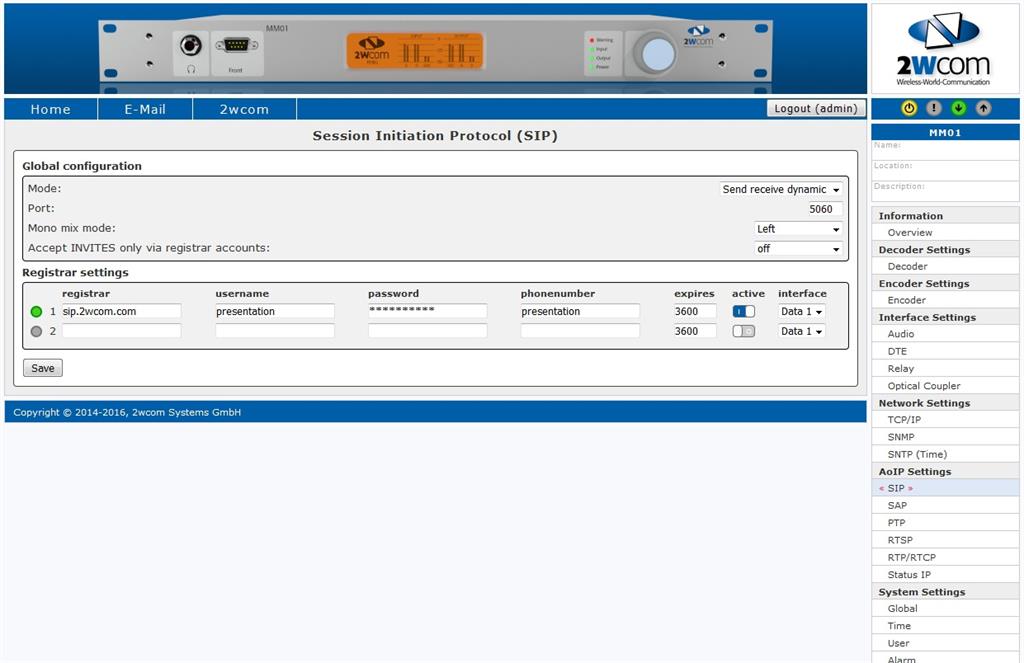Click the gray upload arrow icon
Screen dimensions: 1024x663
[x=982, y=109]
